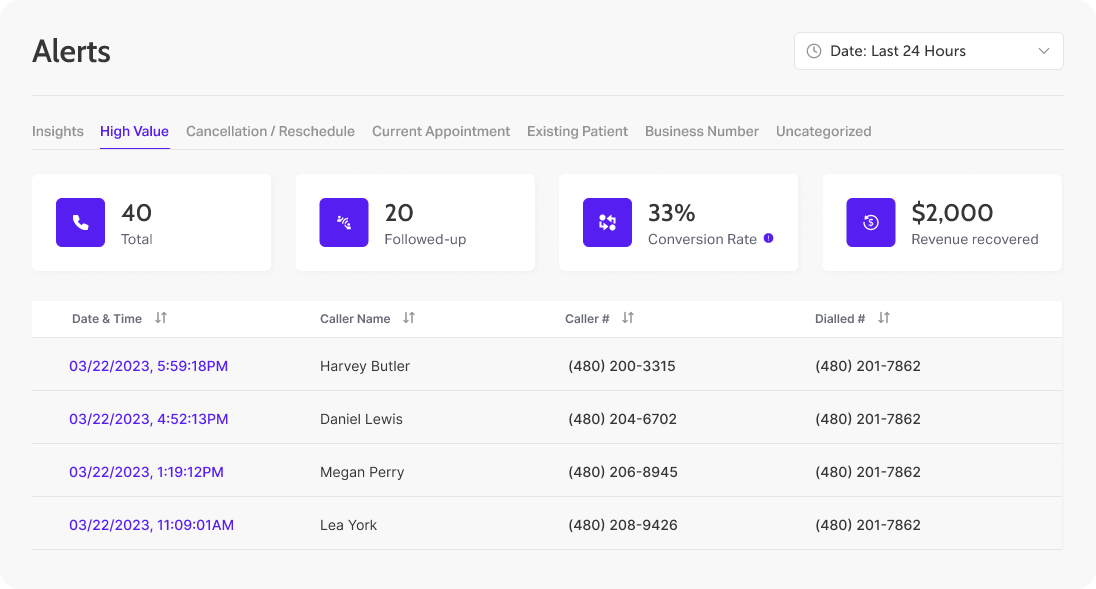The height and width of the screenshot is (589, 1096).
Task: Click the phone icon on the Total card
Action: coord(80,222)
